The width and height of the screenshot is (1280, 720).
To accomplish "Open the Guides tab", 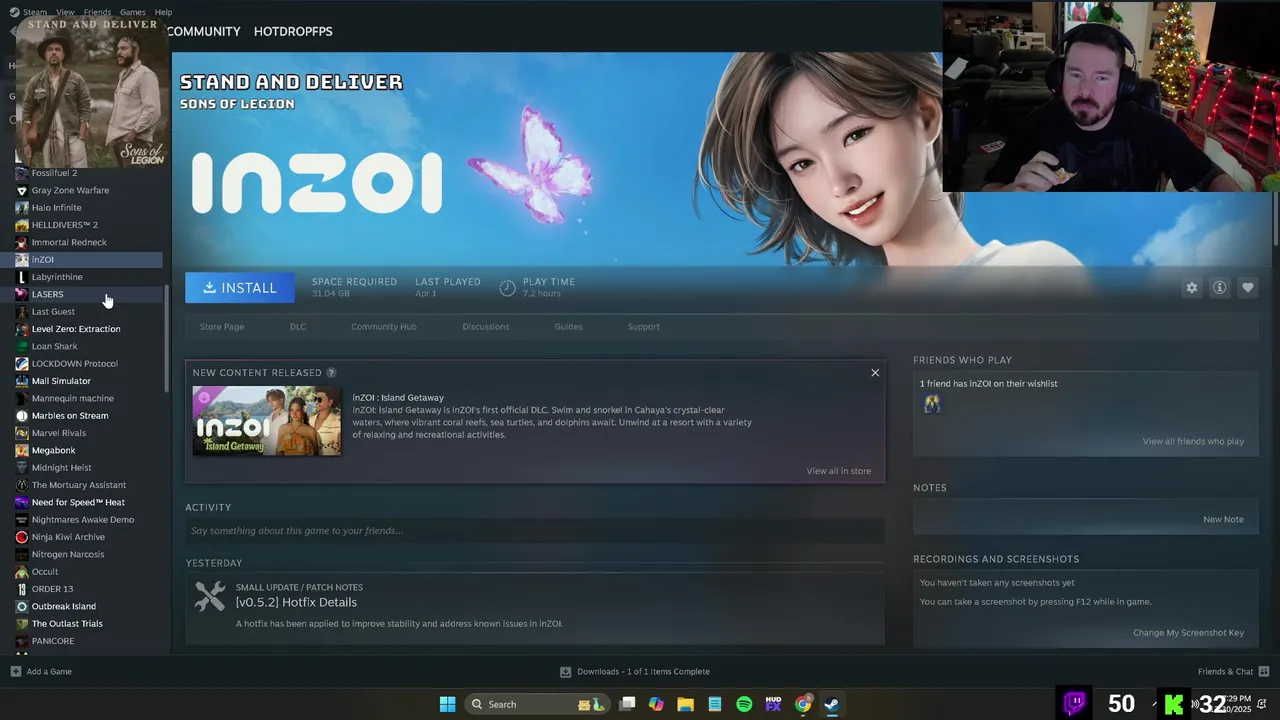I will point(568,327).
